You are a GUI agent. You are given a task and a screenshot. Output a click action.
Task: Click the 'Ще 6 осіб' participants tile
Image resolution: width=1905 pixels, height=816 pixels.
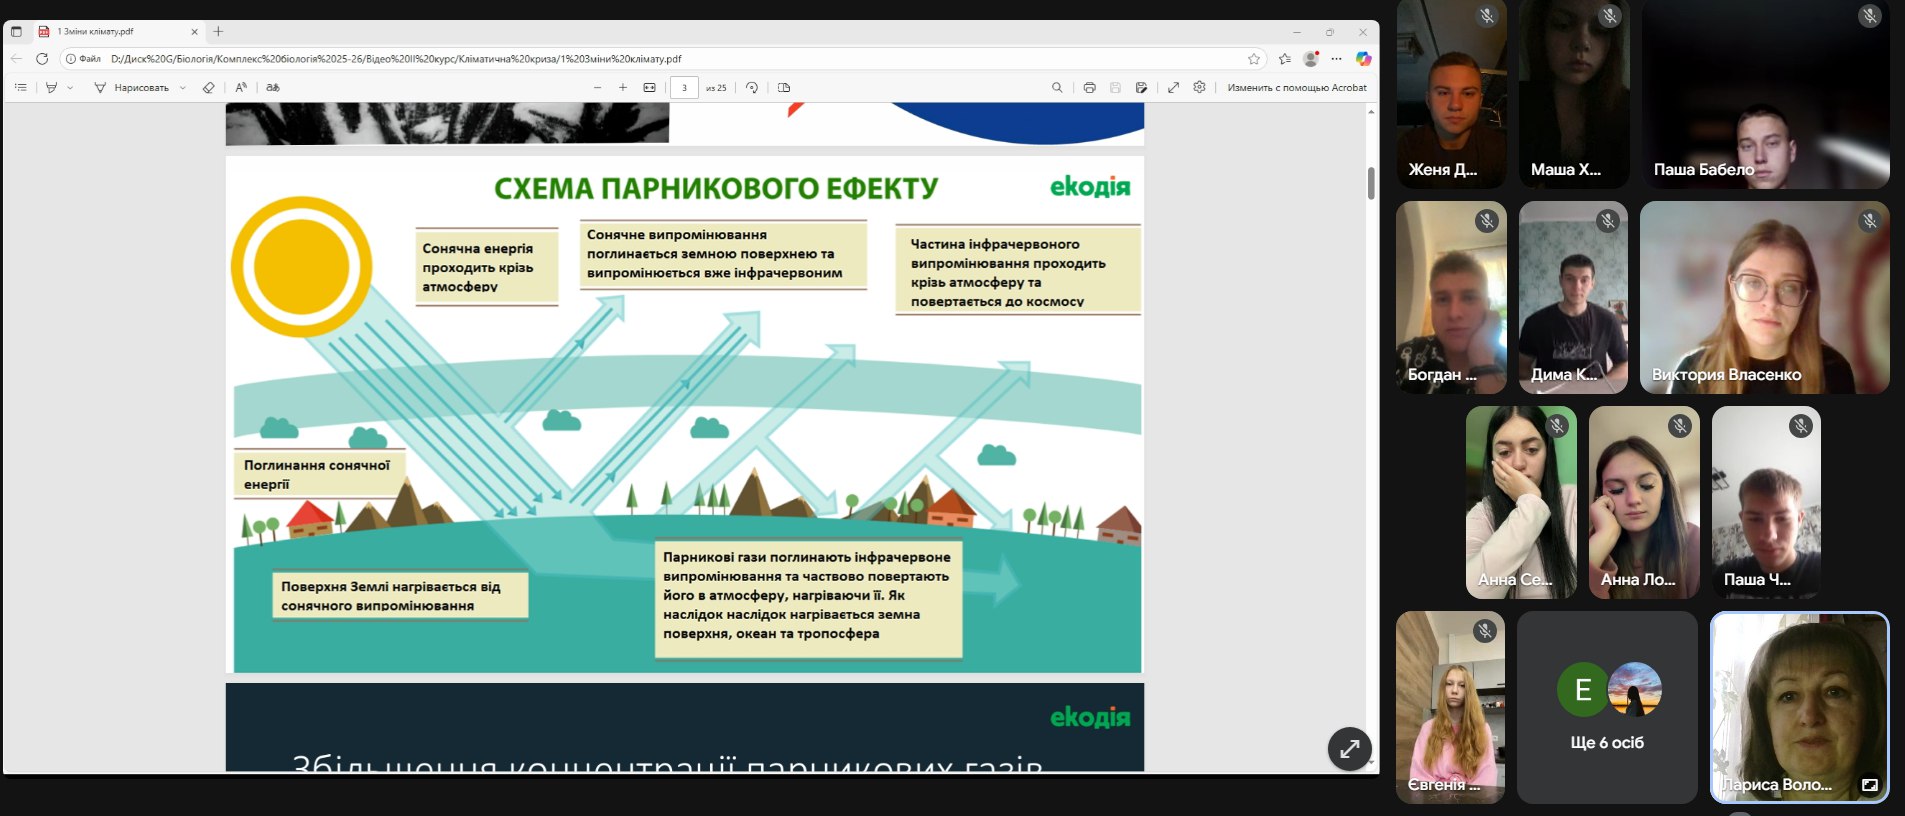pos(1607,707)
